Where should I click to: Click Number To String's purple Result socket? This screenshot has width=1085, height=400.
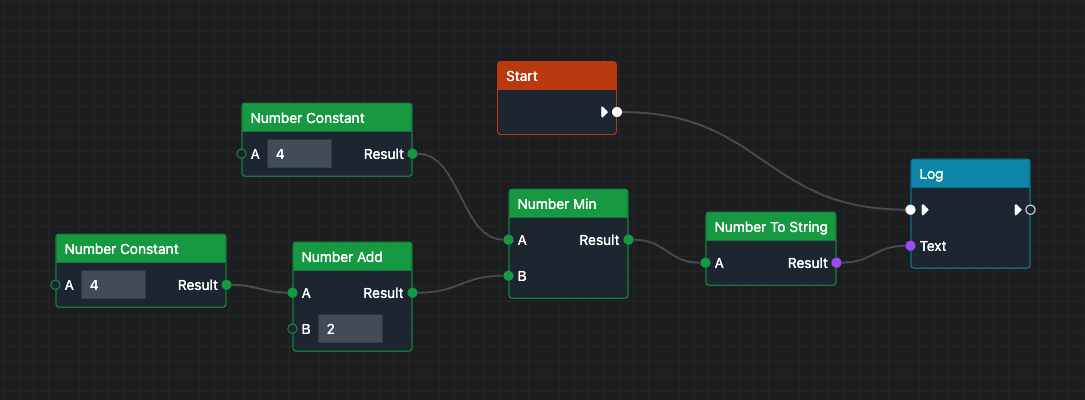836,263
